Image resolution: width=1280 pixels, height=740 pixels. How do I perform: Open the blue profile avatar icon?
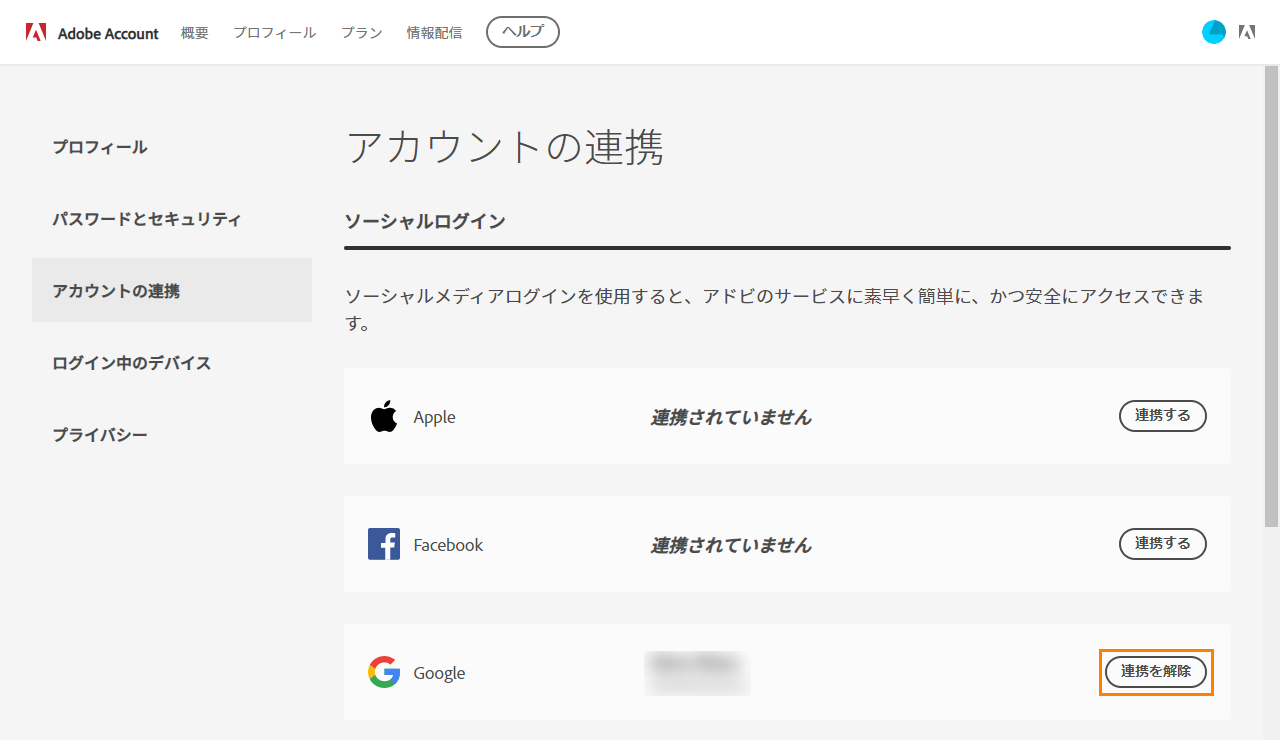pyautogui.click(x=1214, y=32)
